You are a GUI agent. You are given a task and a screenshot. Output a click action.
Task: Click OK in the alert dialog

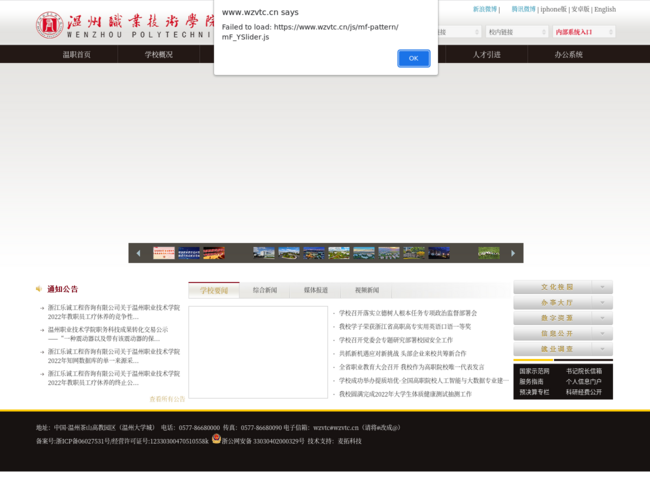(413, 58)
